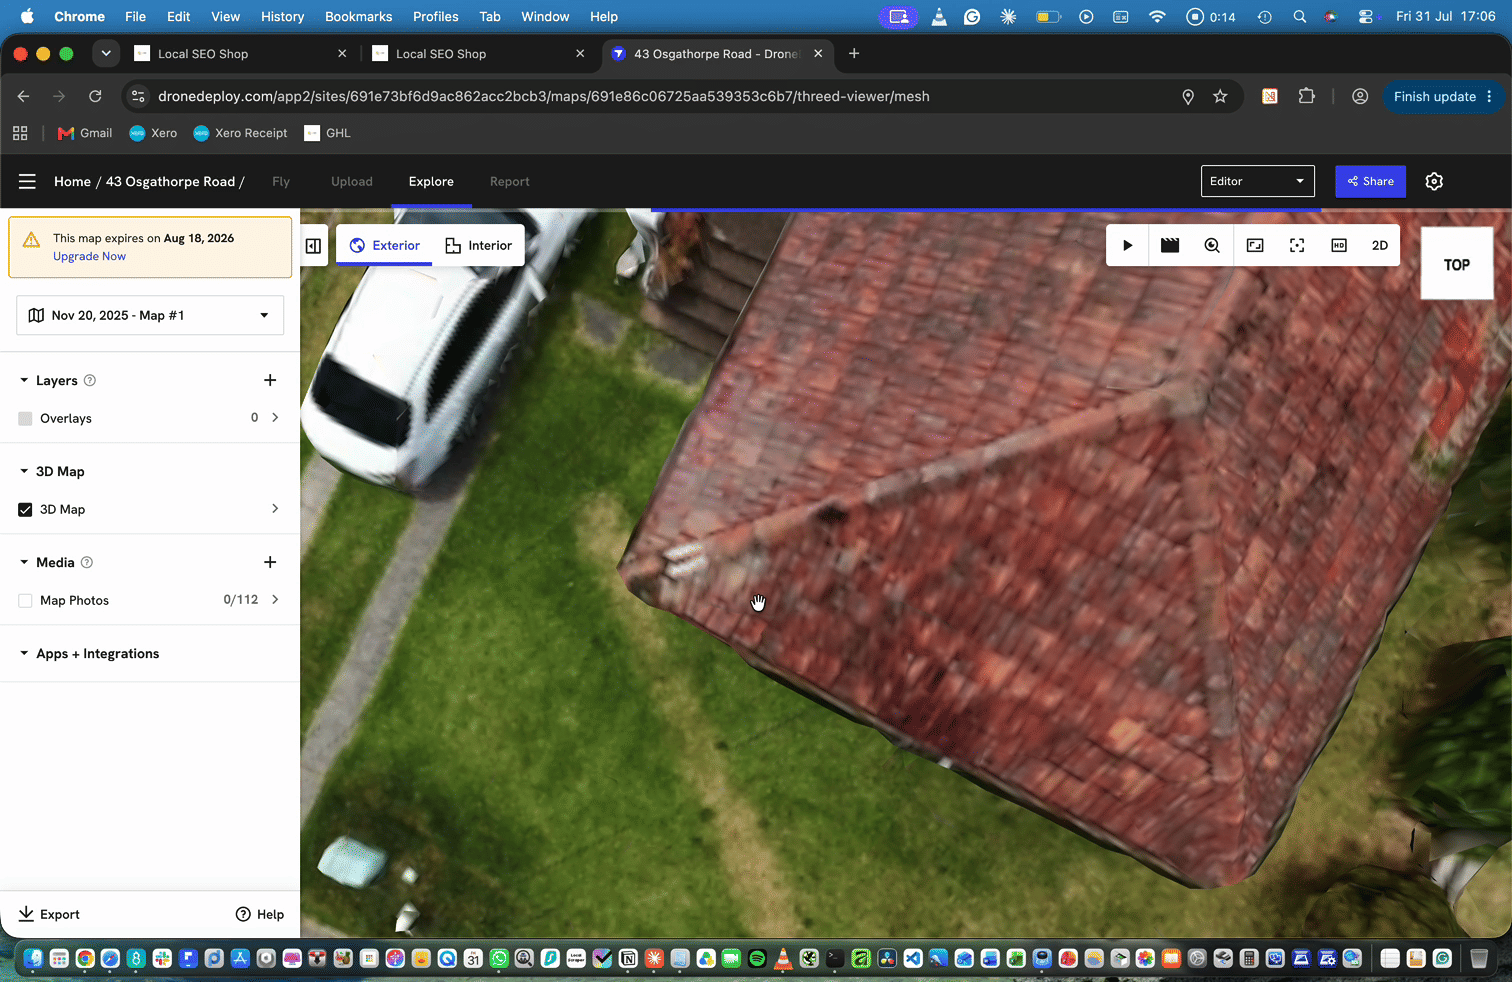The image size is (1512, 982).
Task: Open project settings gear icon
Action: tap(1434, 181)
